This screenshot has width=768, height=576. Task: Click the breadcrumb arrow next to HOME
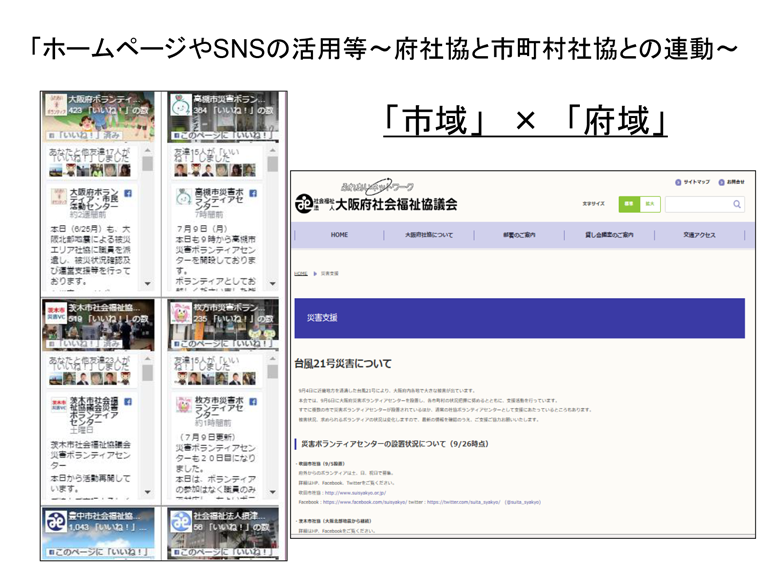[315, 273]
